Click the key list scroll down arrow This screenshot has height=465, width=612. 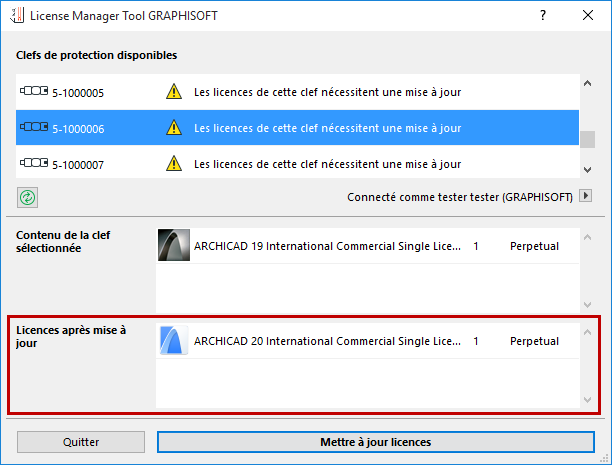(x=587, y=170)
